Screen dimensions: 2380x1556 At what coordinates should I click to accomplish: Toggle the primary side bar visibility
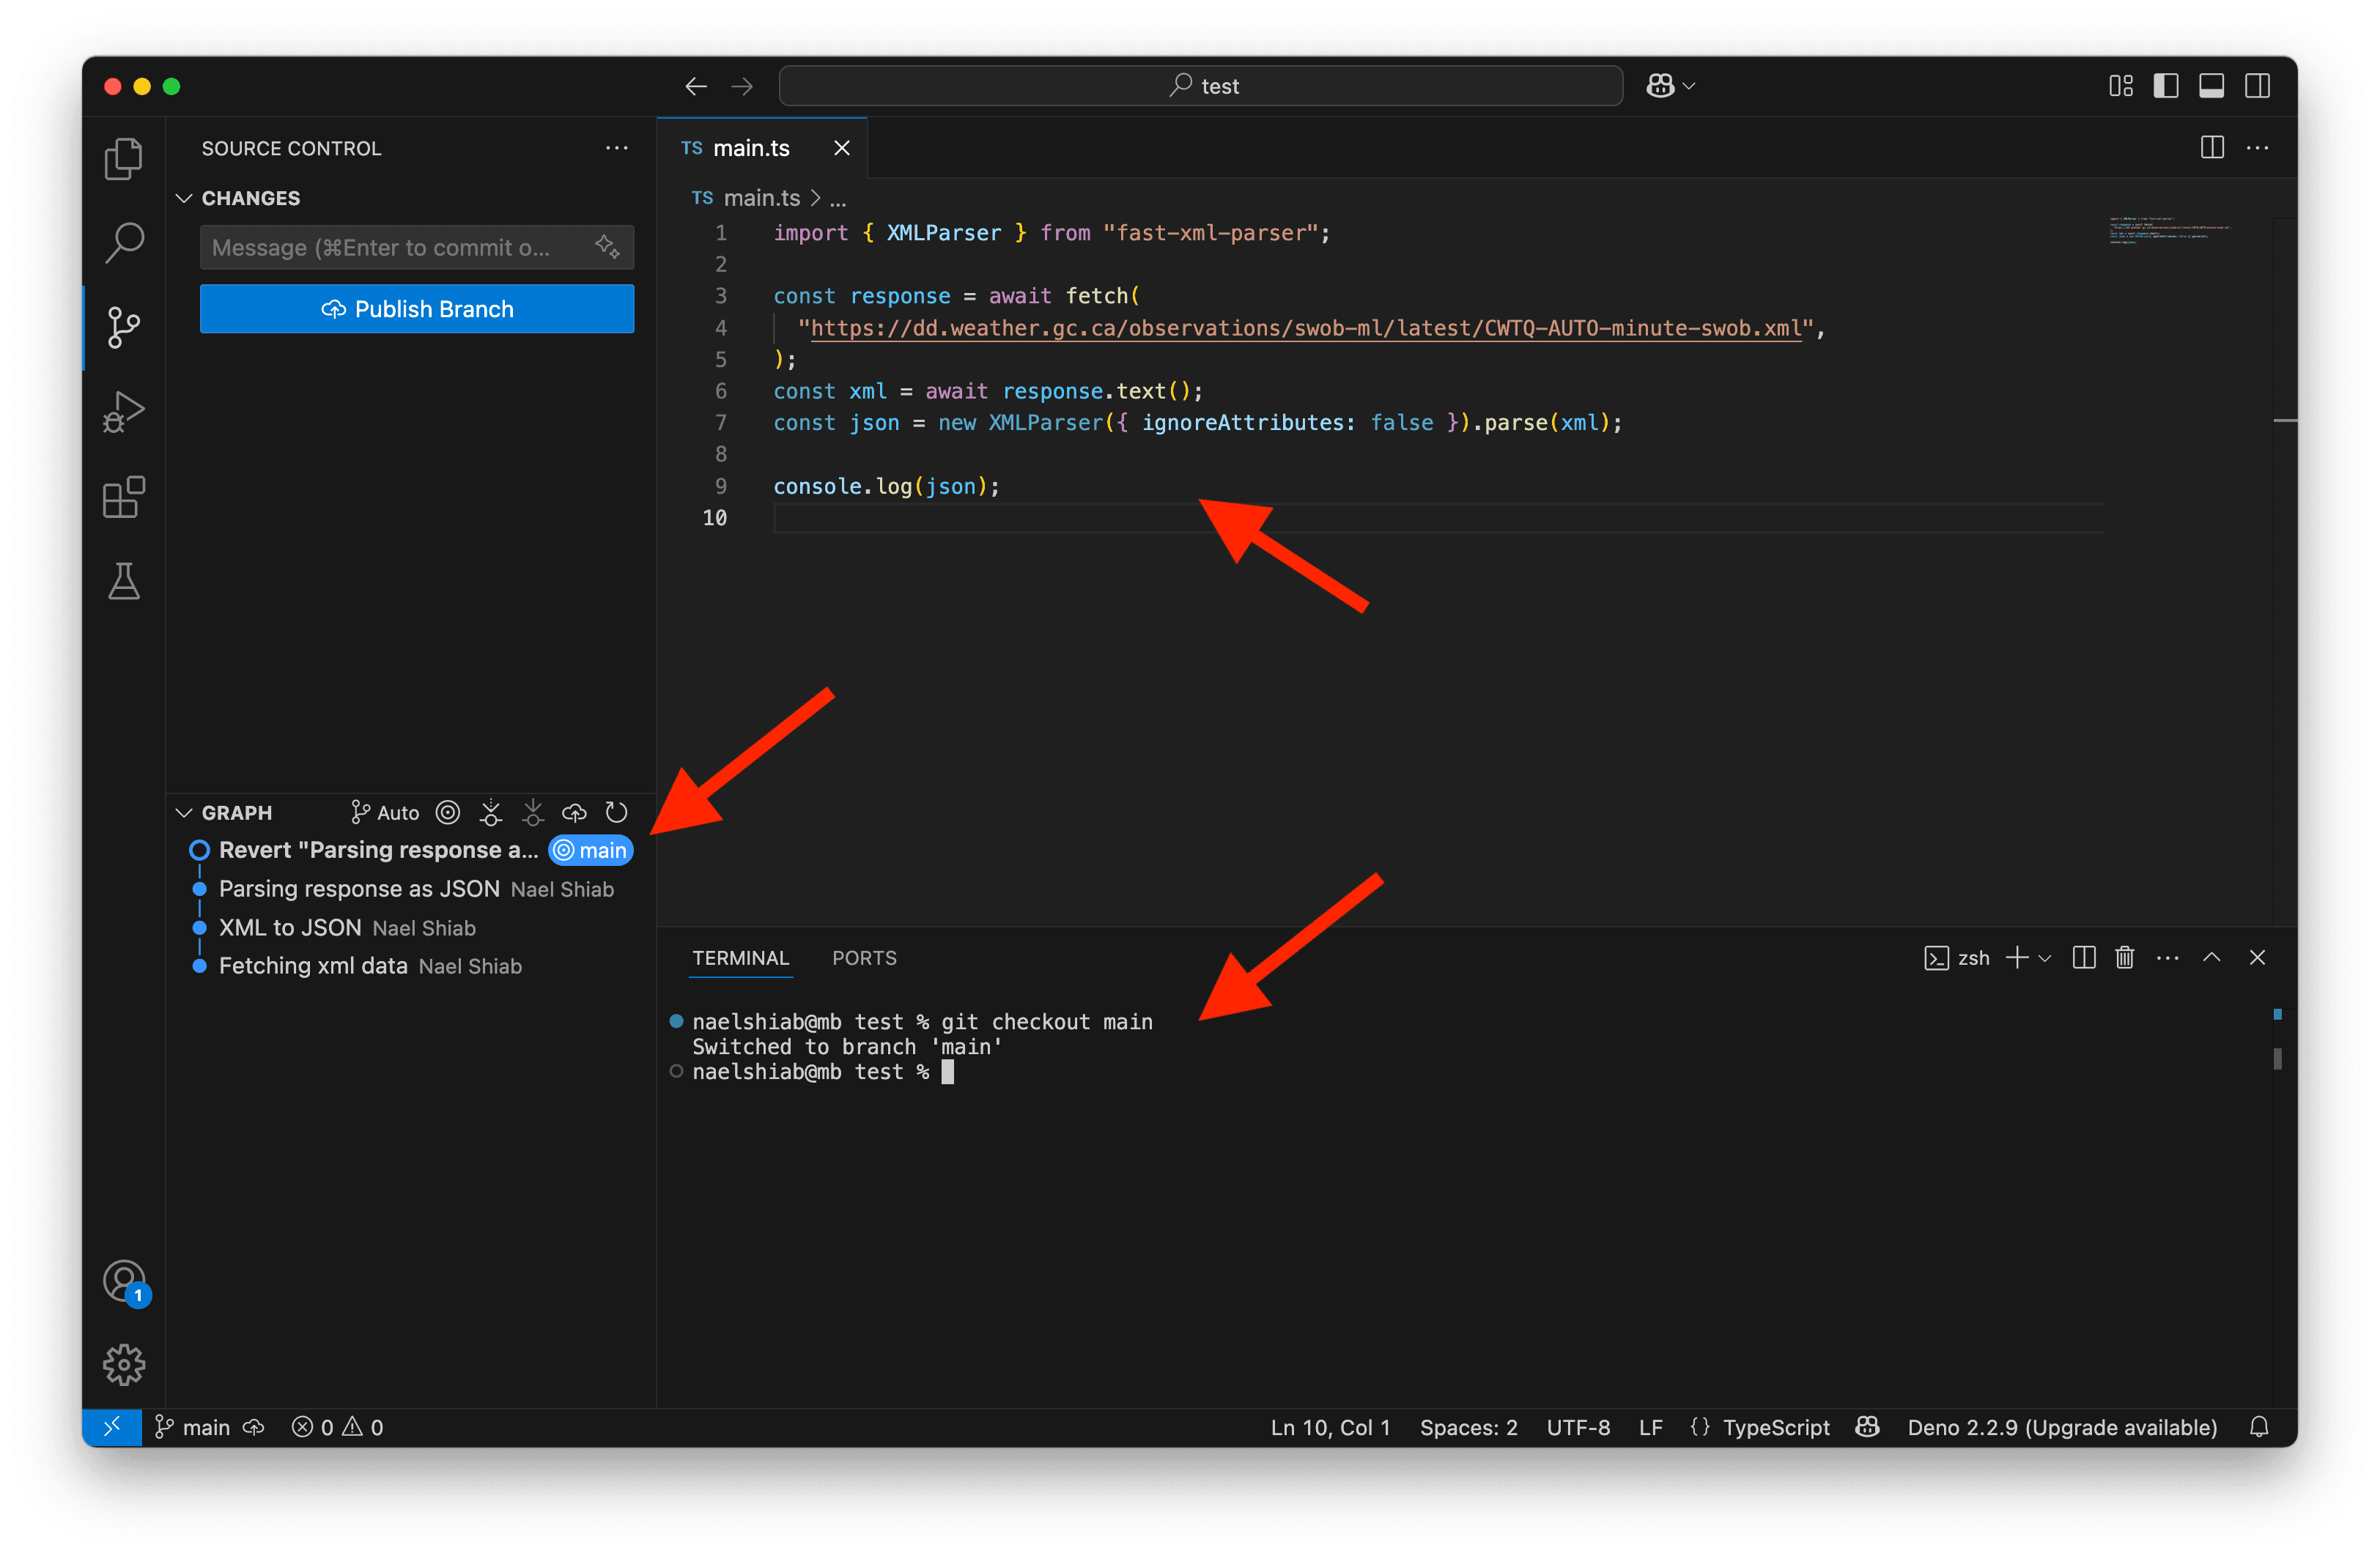click(2166, 86)
